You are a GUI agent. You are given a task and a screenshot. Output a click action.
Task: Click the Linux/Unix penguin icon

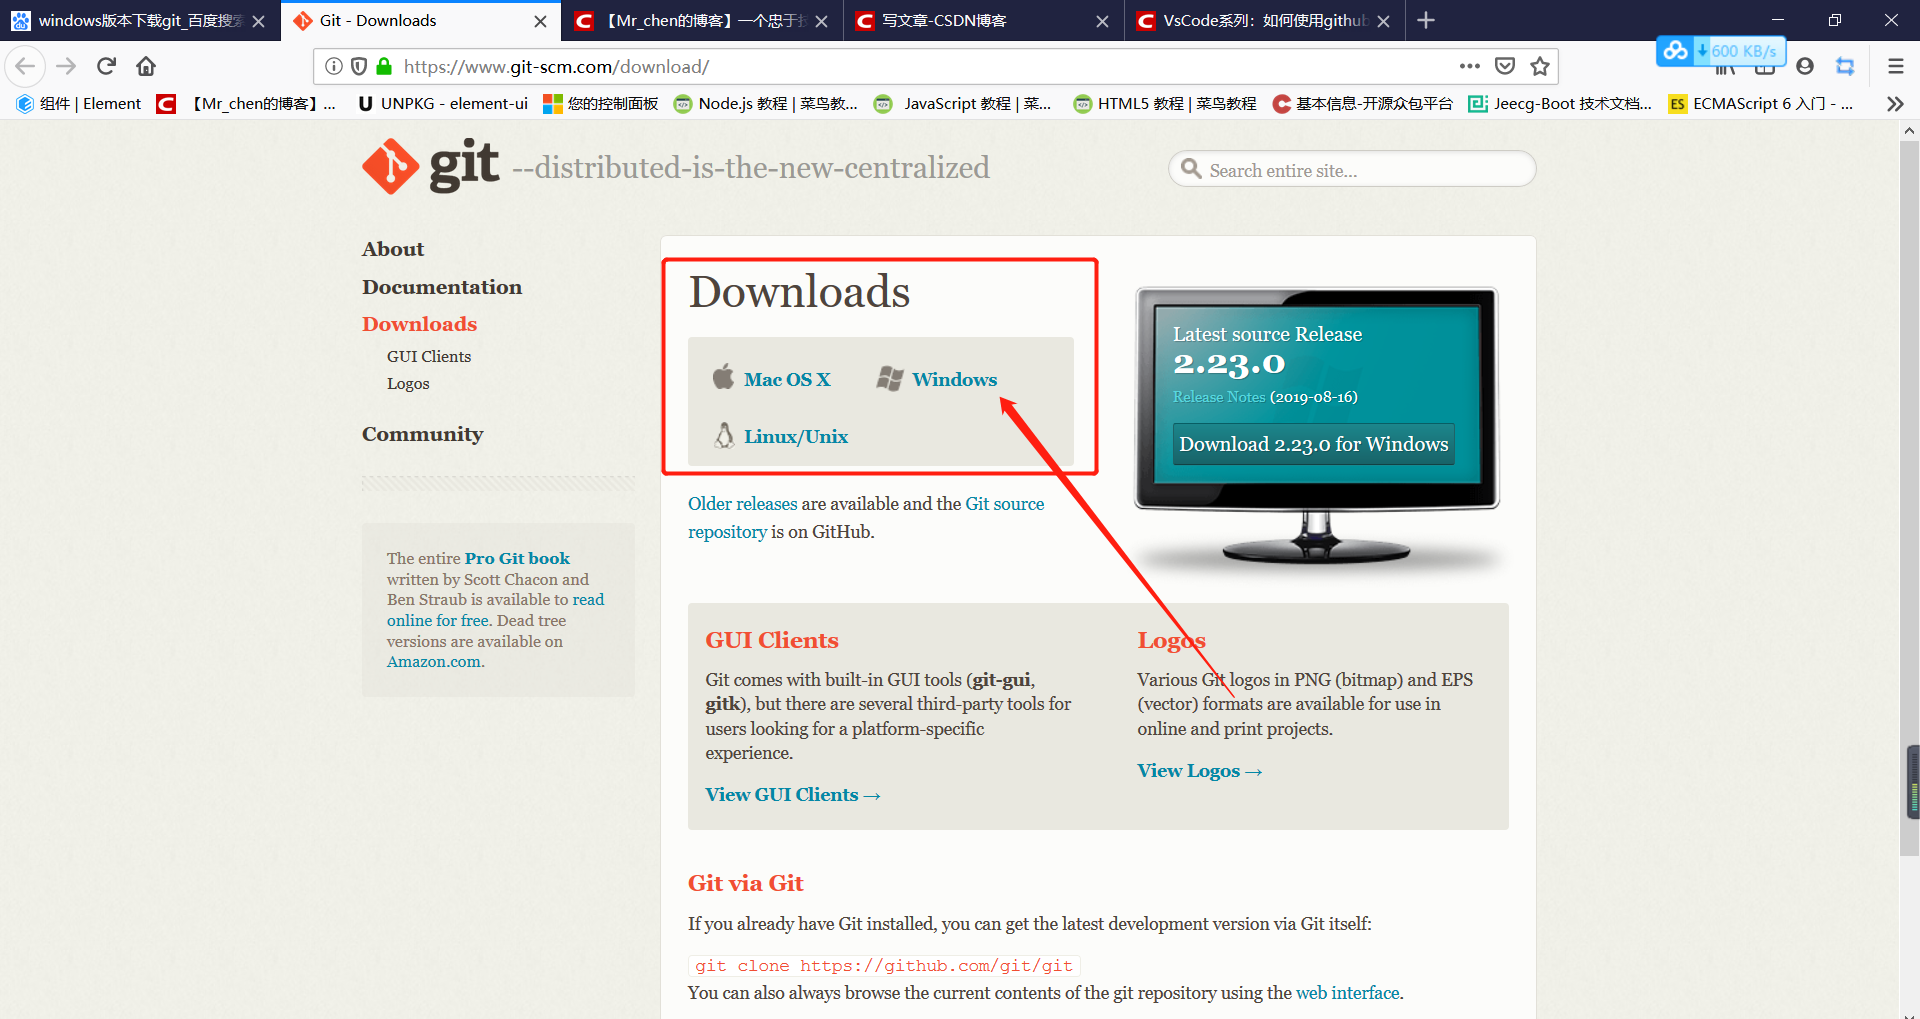[x=722, y=435]
